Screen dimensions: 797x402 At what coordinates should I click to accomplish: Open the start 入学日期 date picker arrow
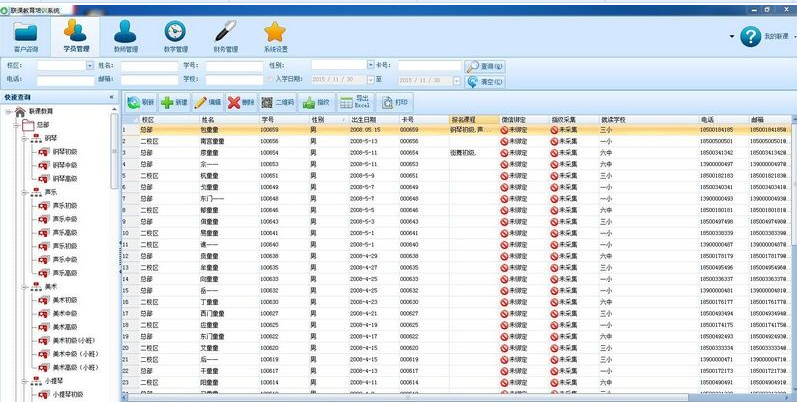[371, 80]
